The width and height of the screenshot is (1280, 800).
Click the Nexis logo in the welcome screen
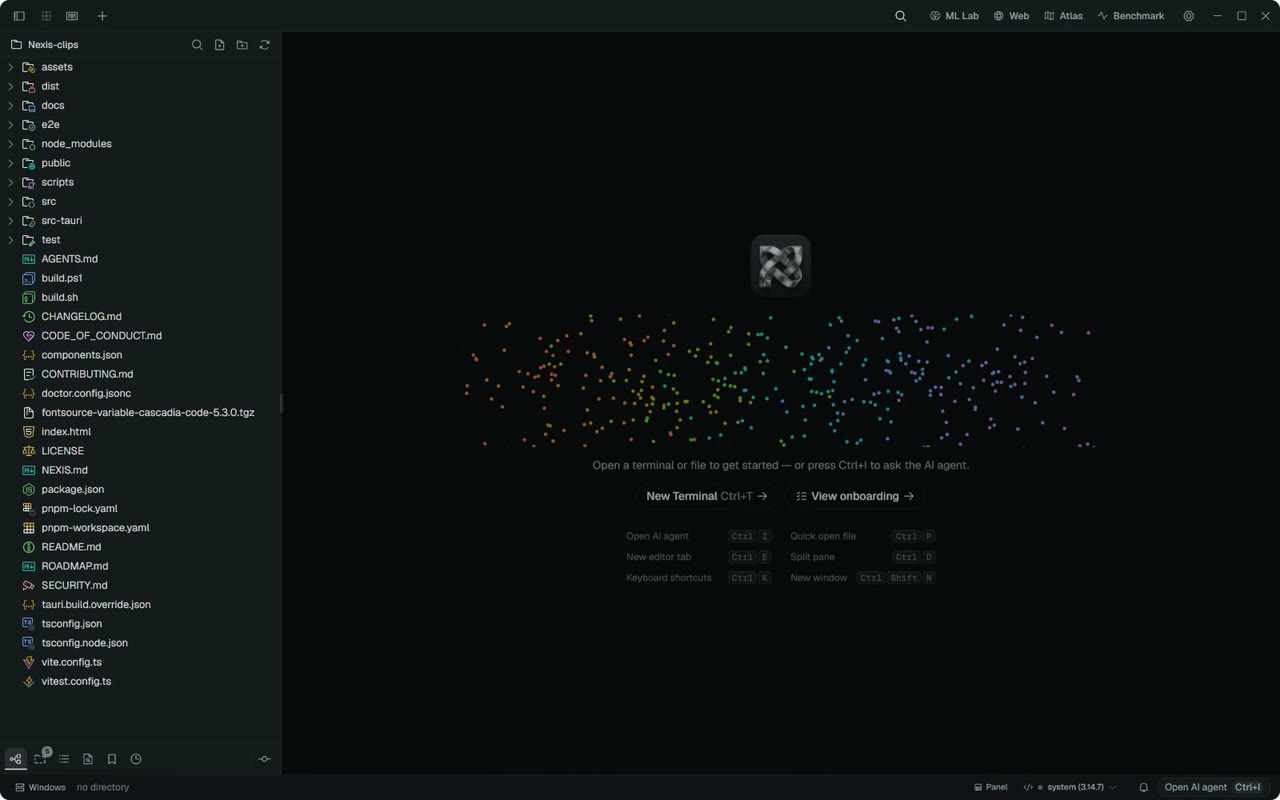780,266
